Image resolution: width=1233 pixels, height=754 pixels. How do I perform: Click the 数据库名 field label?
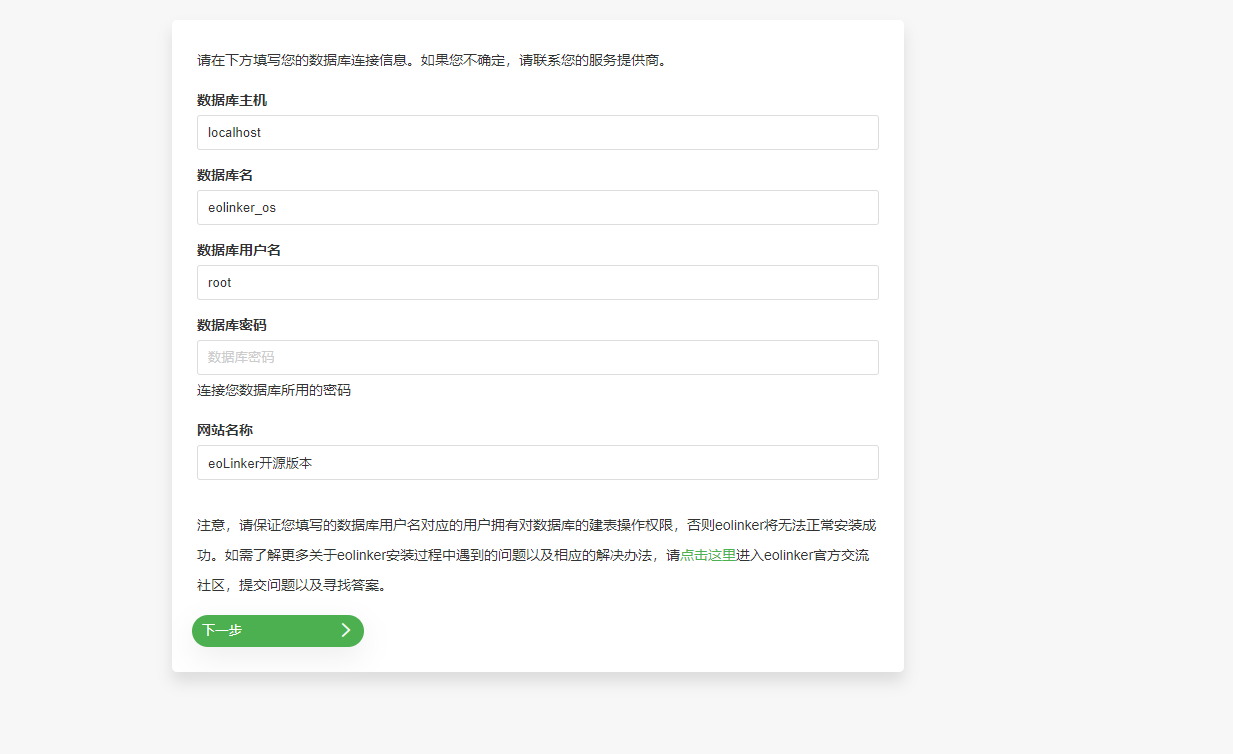click(224, 175)
